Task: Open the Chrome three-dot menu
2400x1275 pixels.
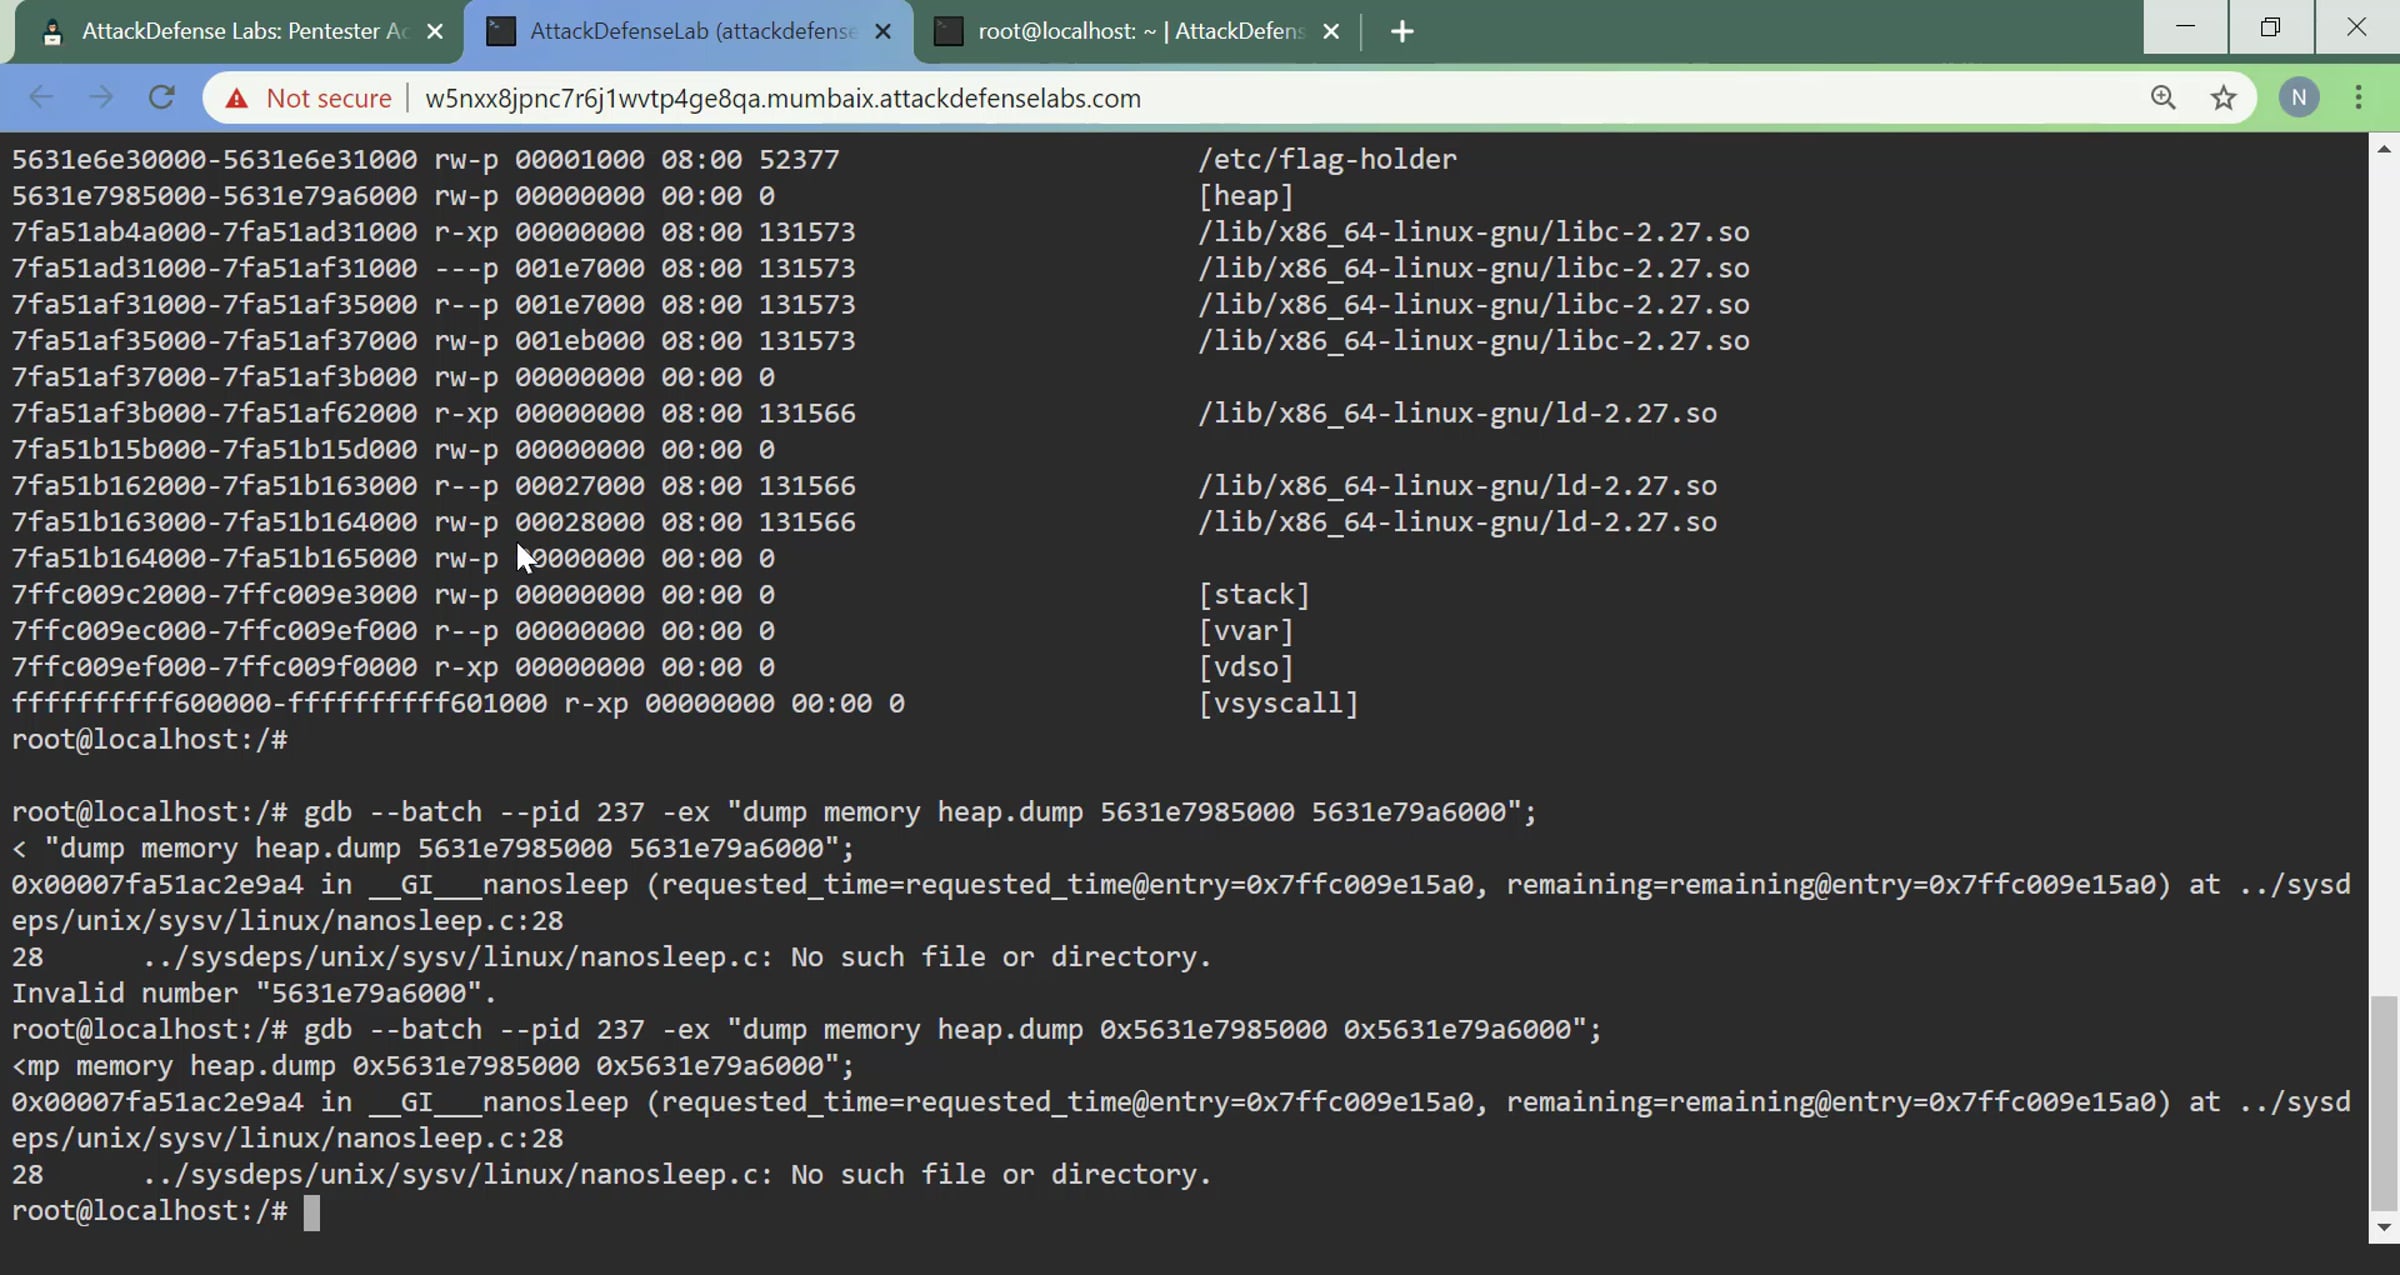Action: (2359, 98)
